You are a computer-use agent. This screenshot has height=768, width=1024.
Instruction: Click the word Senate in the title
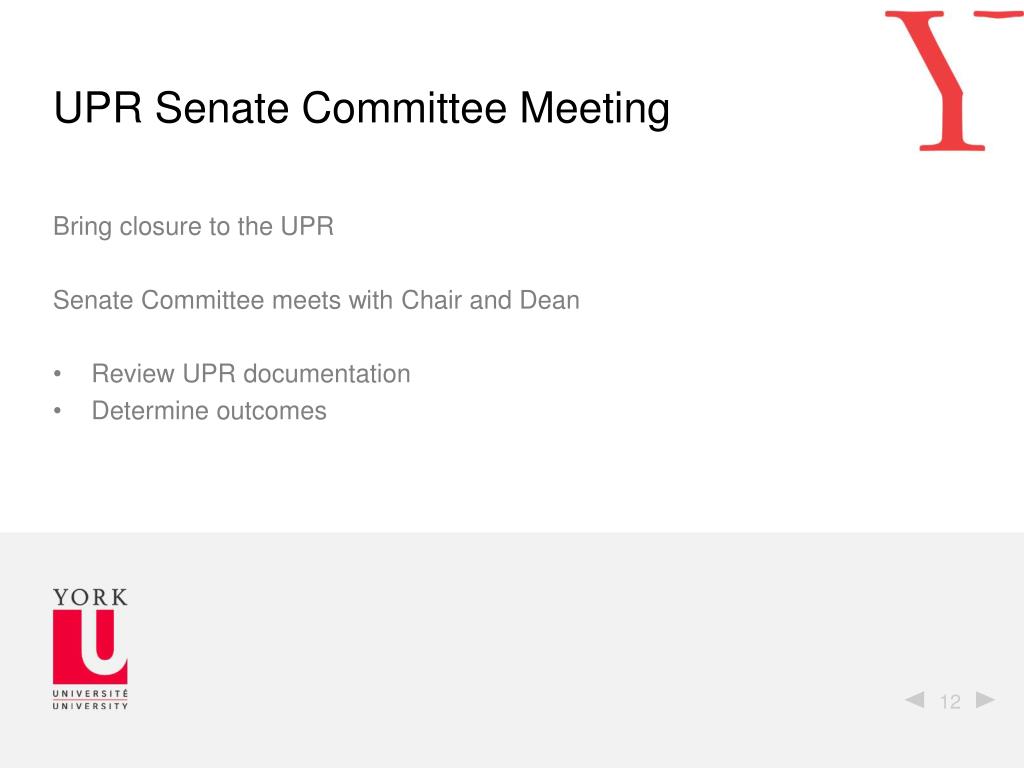coord(222,108)
